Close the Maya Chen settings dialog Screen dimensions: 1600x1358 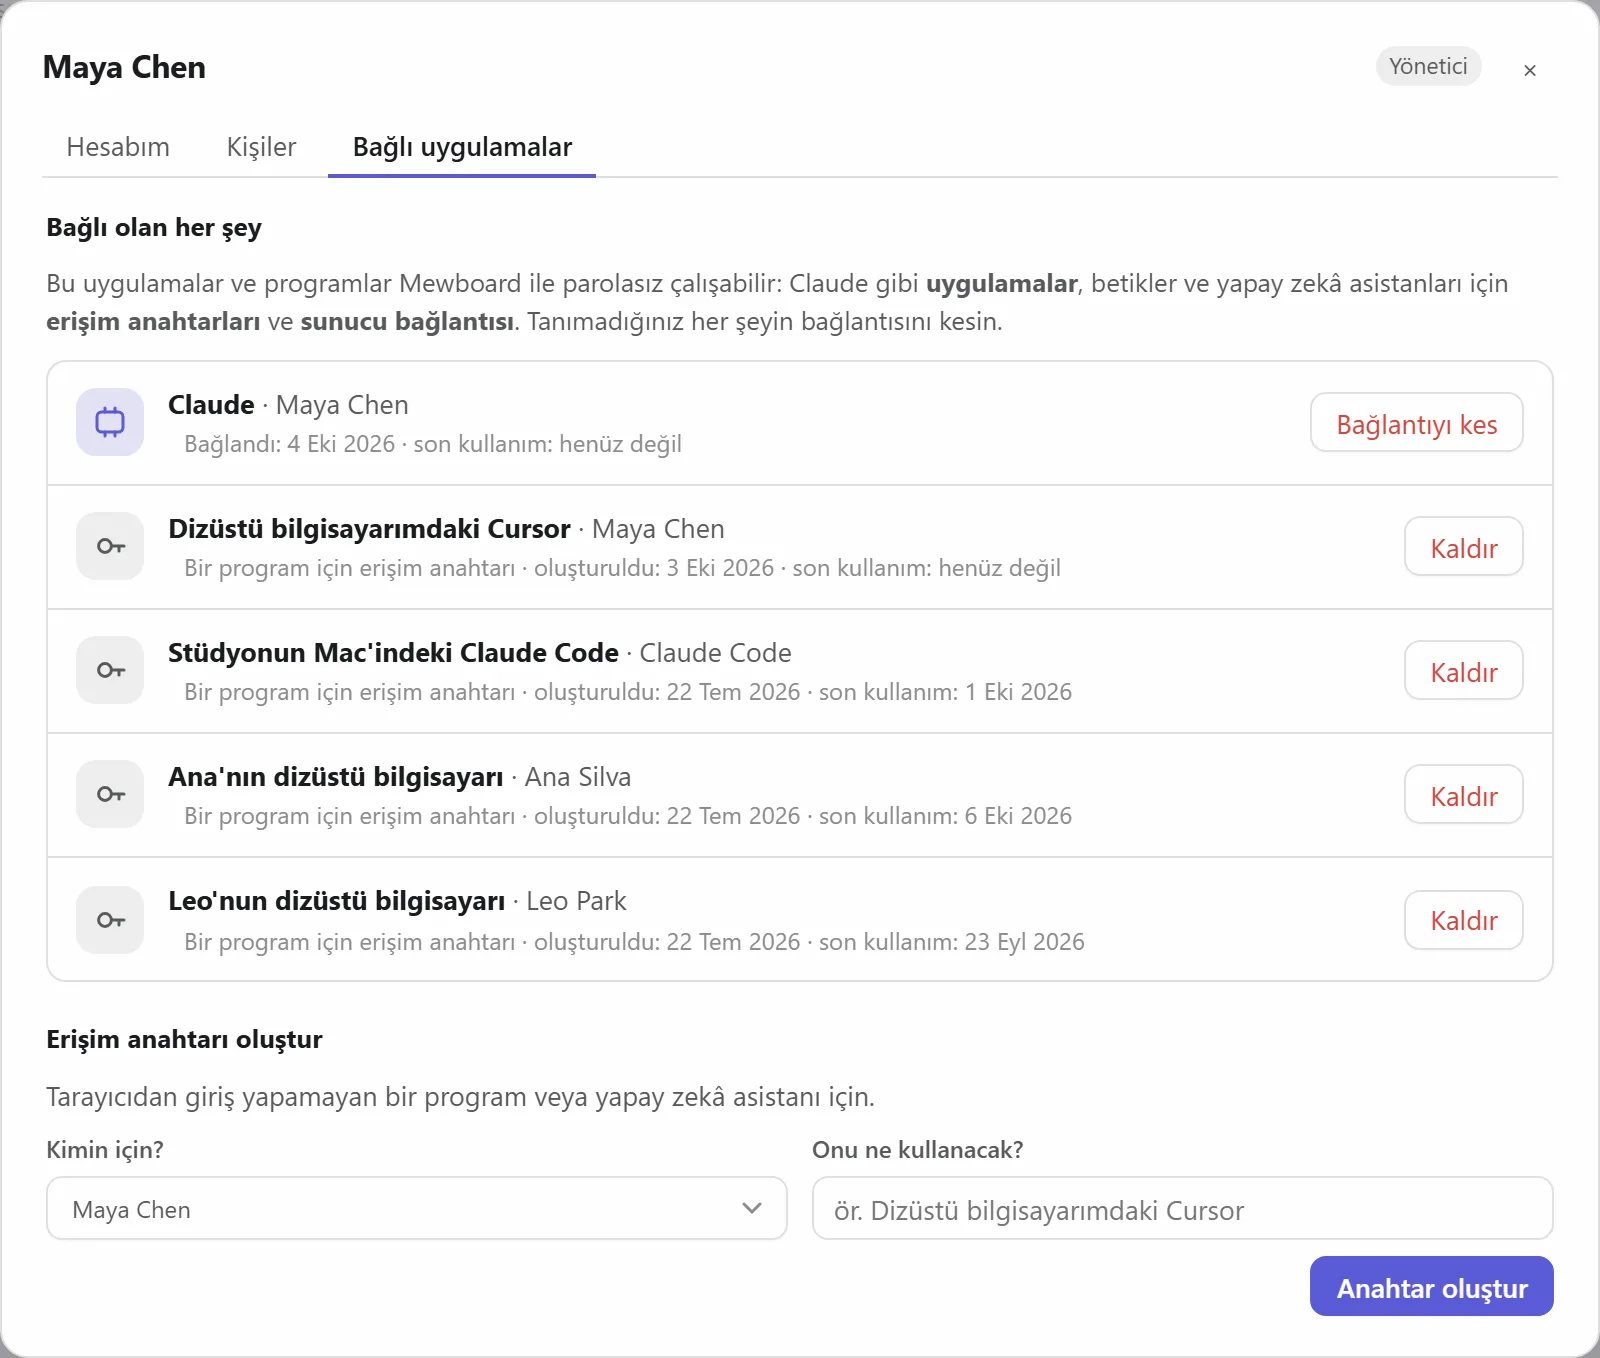[x=1529, y=70]
